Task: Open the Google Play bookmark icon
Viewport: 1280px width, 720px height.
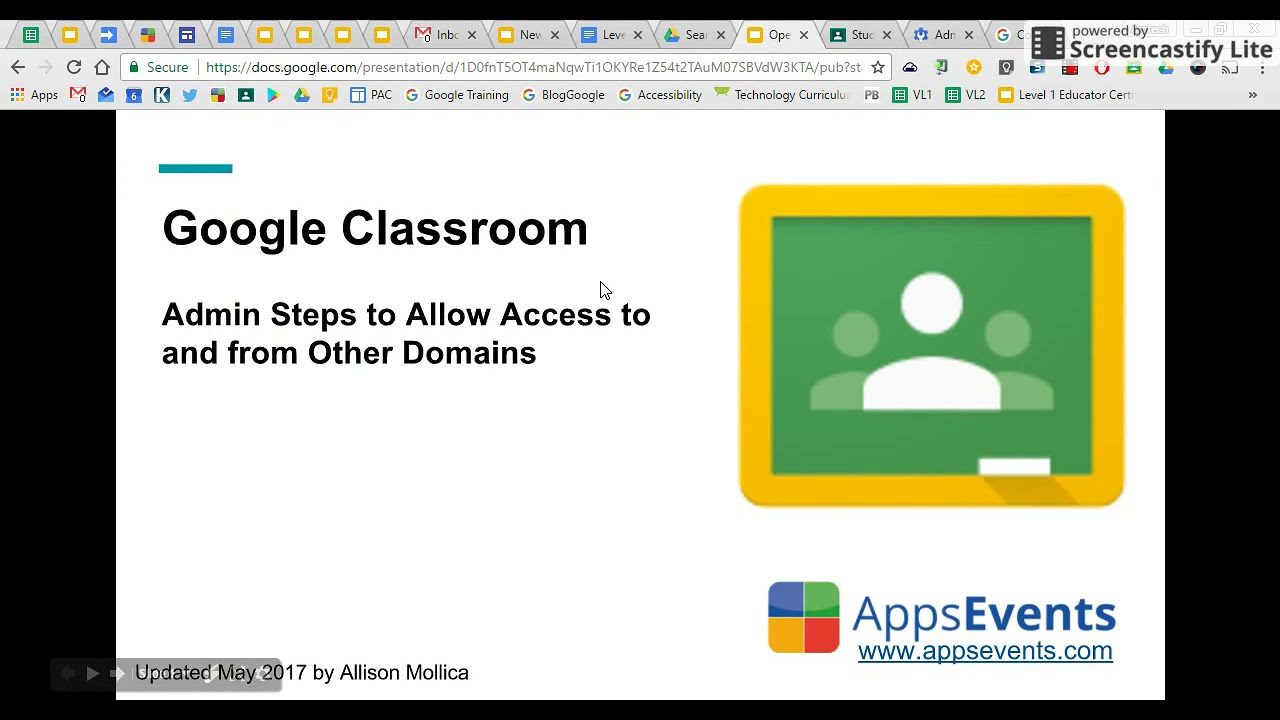Action: [x=273, y=95]
